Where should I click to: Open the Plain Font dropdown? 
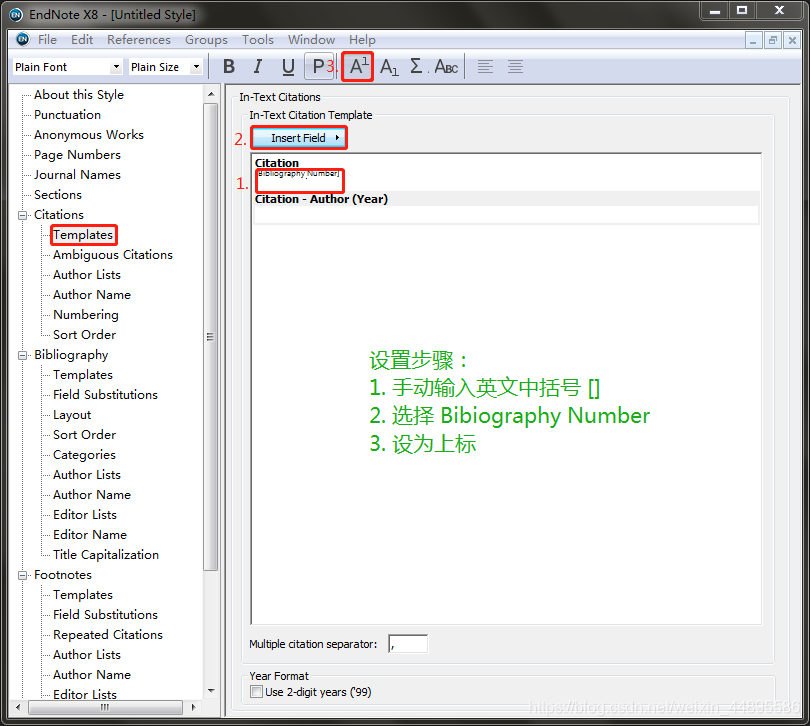click(116, 67)
